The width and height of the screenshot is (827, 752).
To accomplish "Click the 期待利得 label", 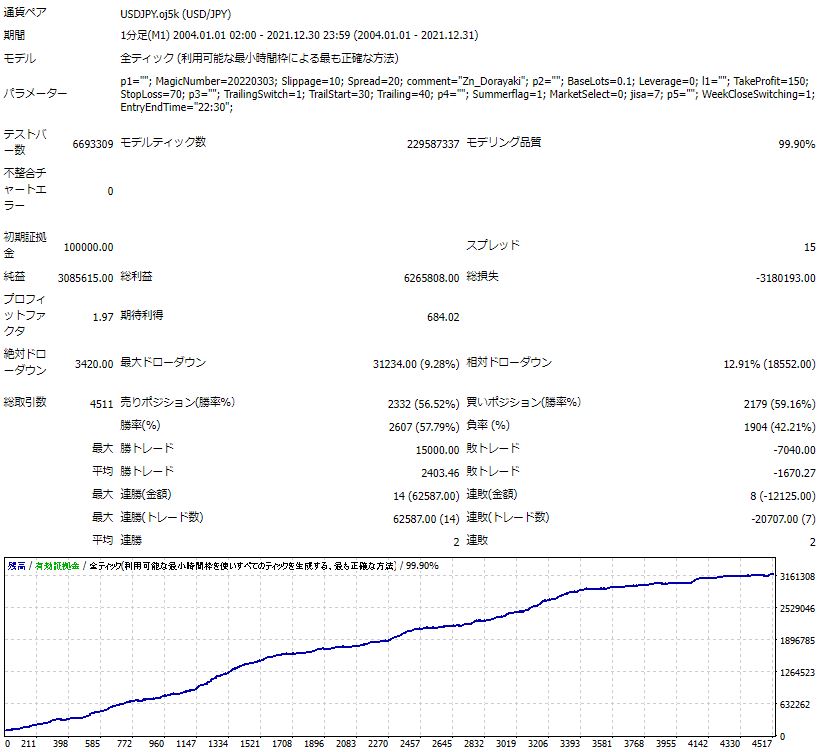I will coord(142,315).
